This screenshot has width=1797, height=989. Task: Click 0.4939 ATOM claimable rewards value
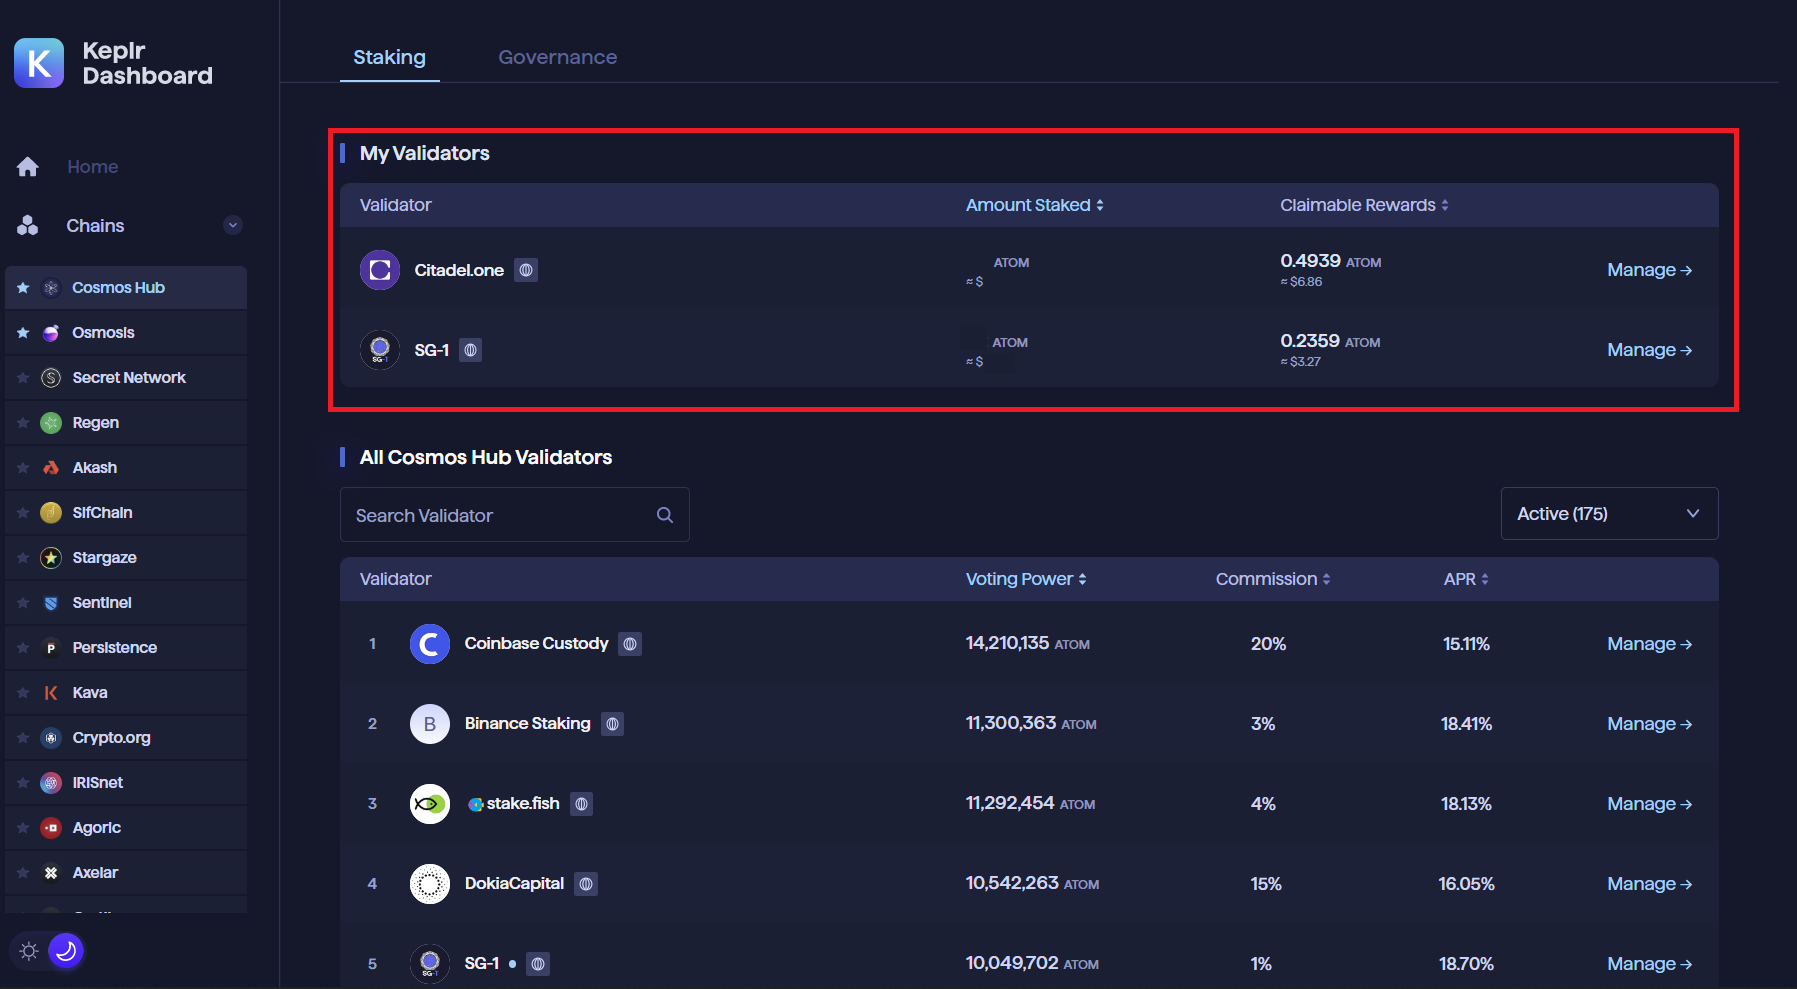(1330, 261)
